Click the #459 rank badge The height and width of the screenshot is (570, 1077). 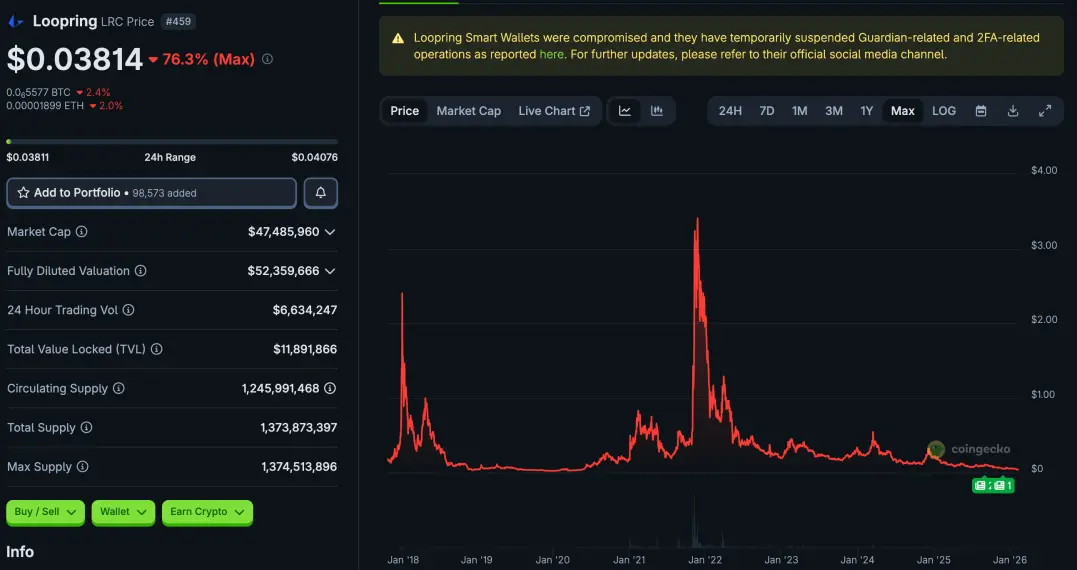point(178,21)
